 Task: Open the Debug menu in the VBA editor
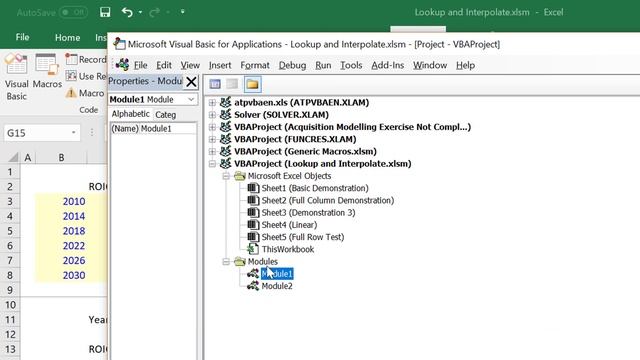[x=292, y=65]
